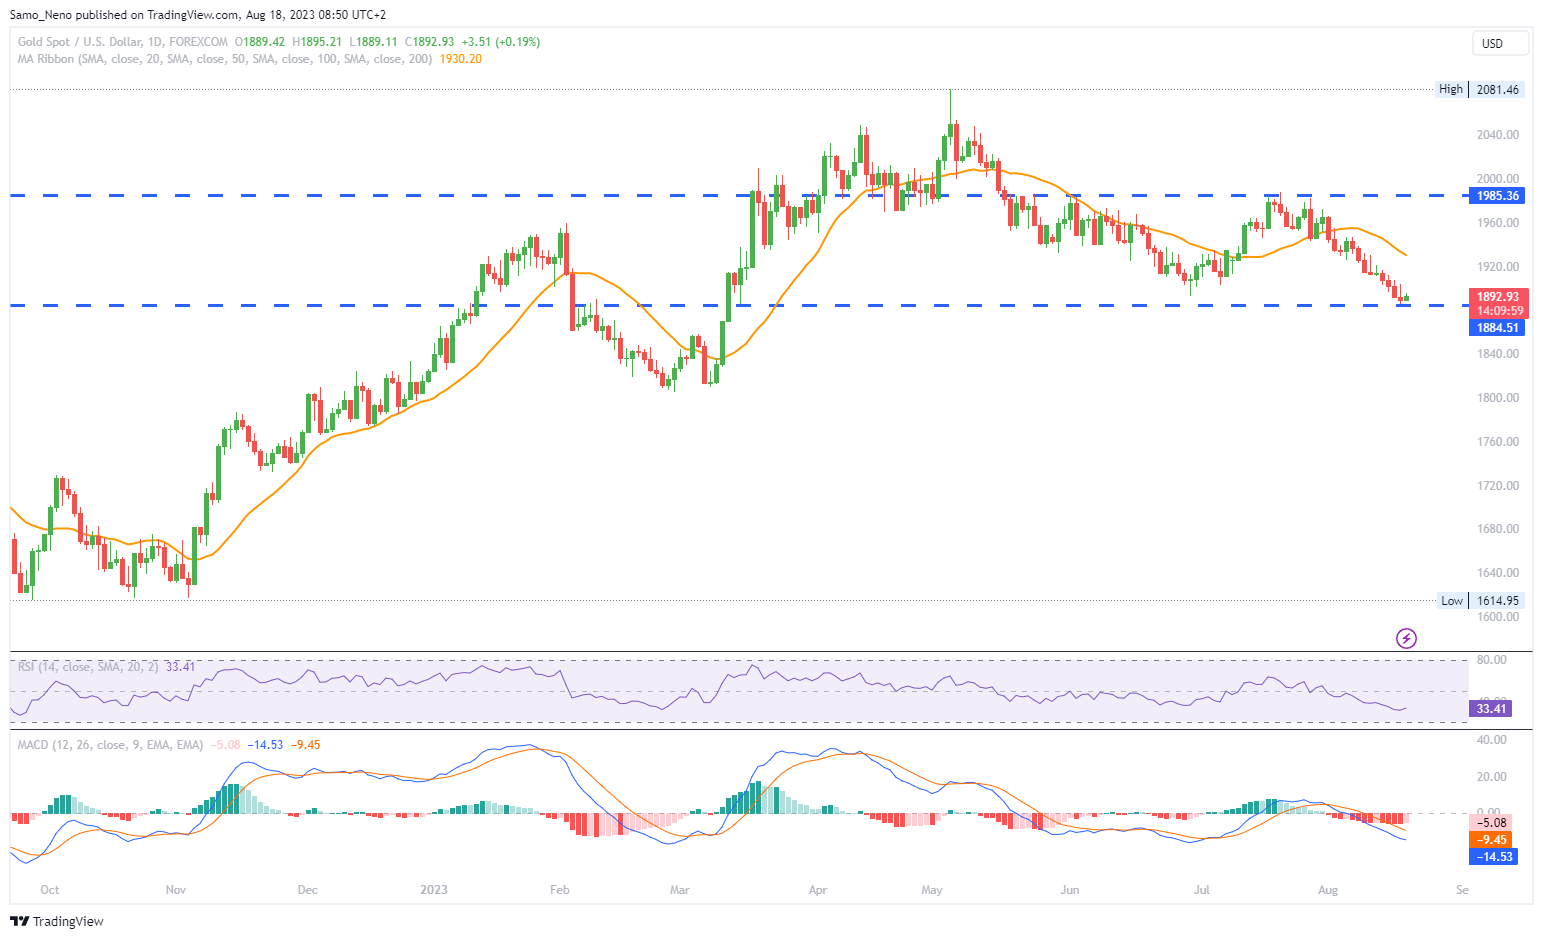Click the Apr label on time axis
Screen dimensions: 1543x939
pyautogui.click(x=818, y=890)
